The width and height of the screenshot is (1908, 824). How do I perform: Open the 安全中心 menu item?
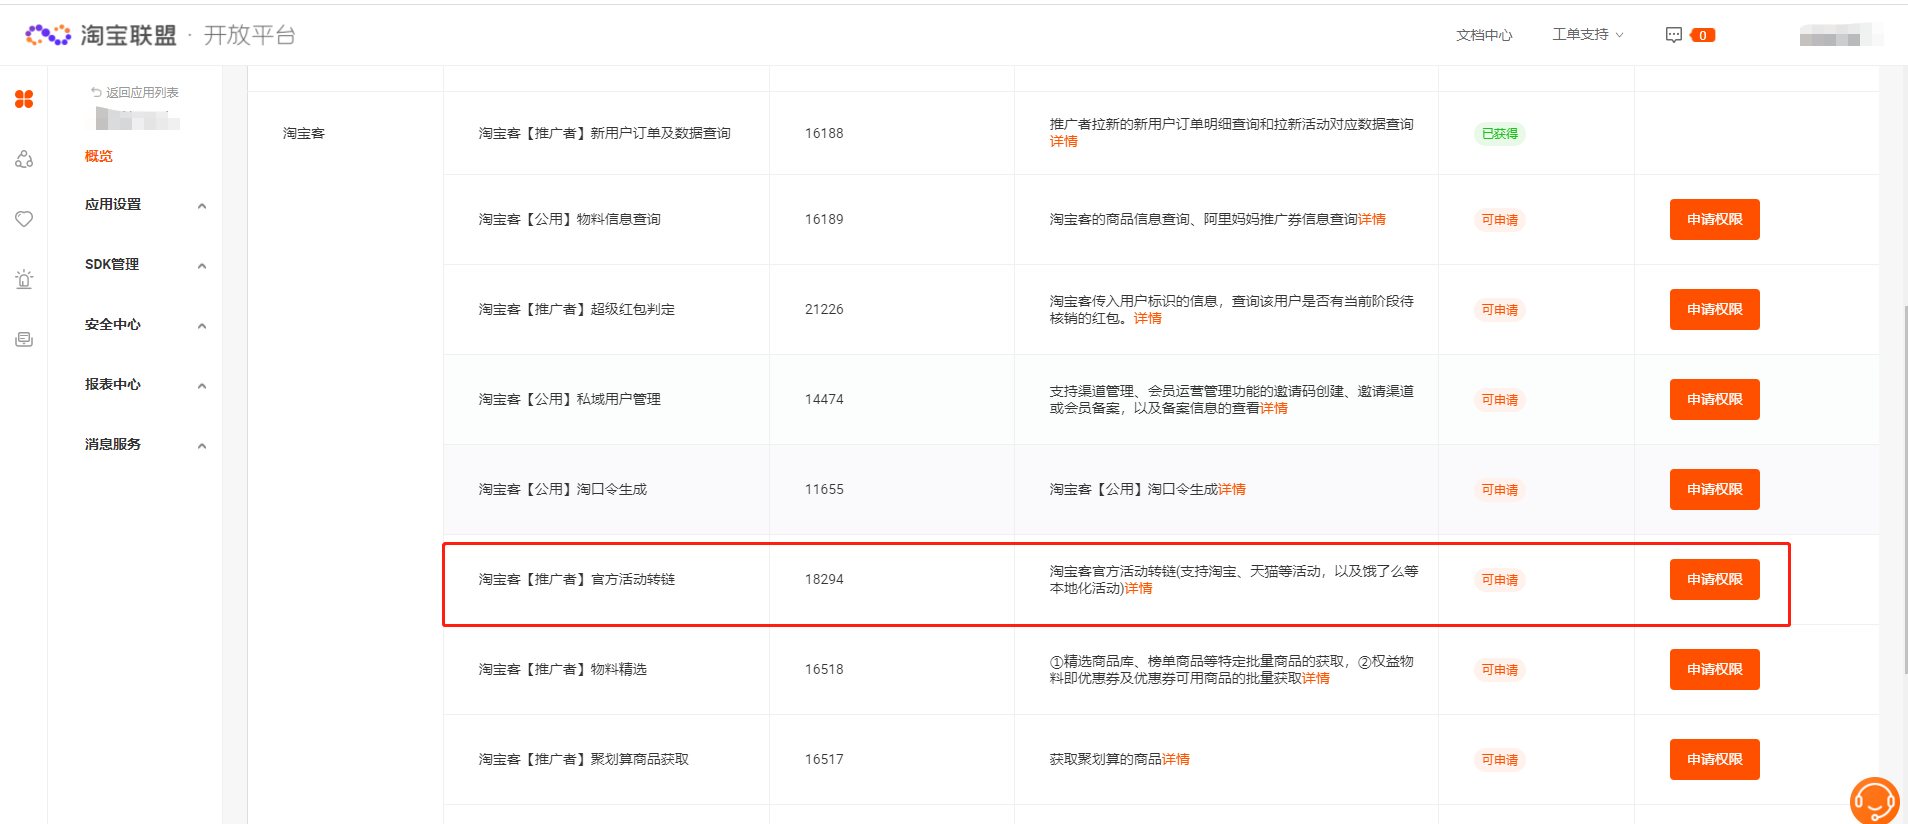(113, 324)
